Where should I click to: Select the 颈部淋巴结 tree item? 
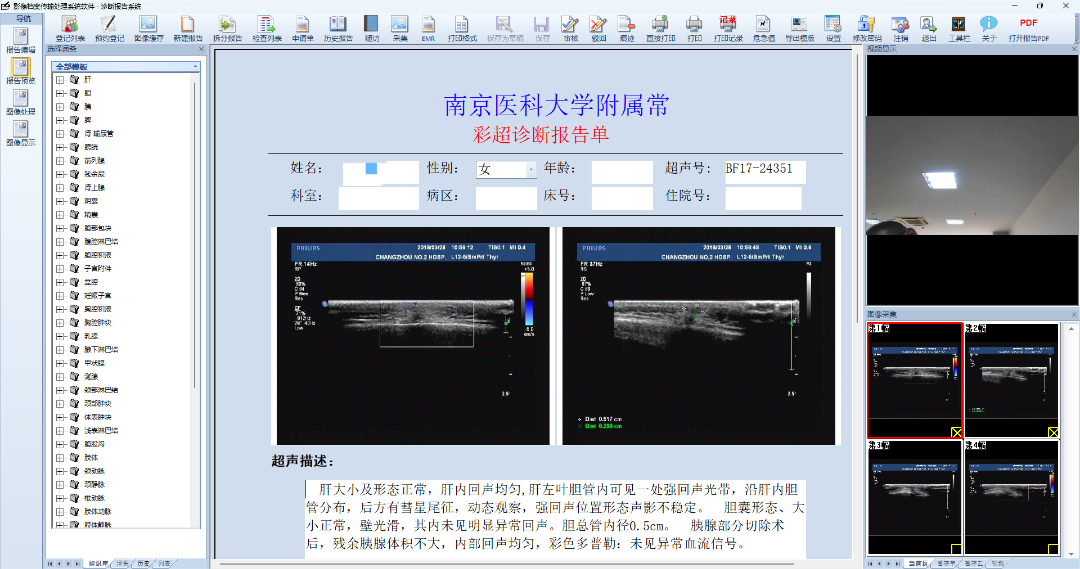[x=101, y=390]
